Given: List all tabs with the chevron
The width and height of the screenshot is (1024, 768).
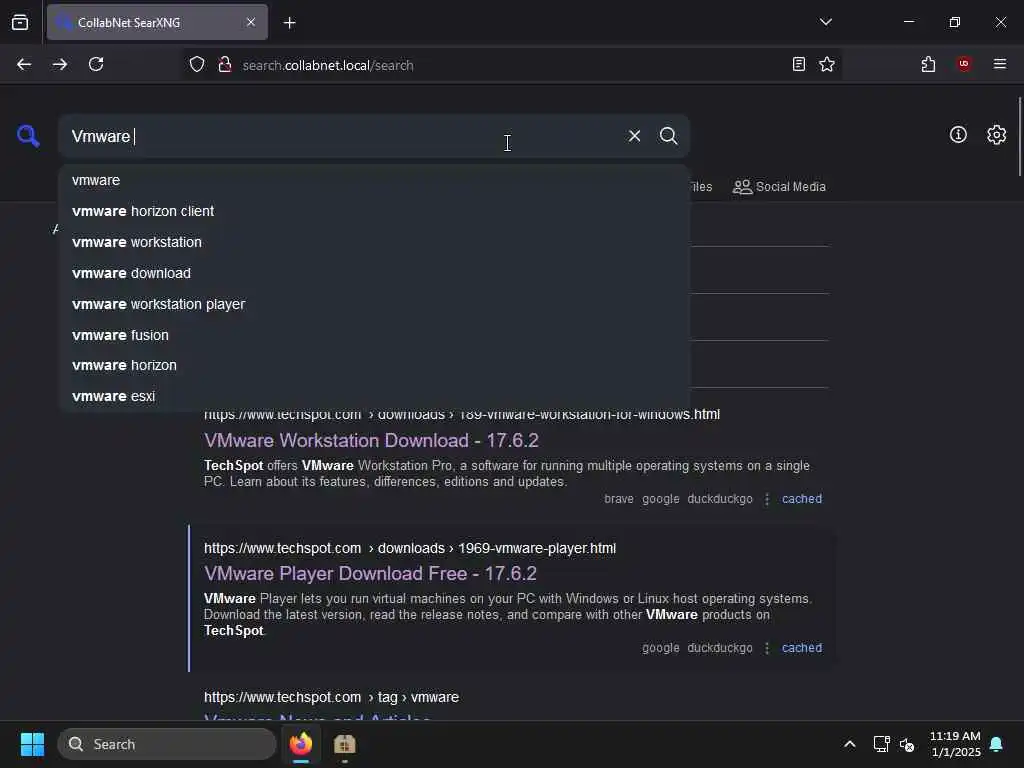Looking at the screenshot, I should 825,22.
